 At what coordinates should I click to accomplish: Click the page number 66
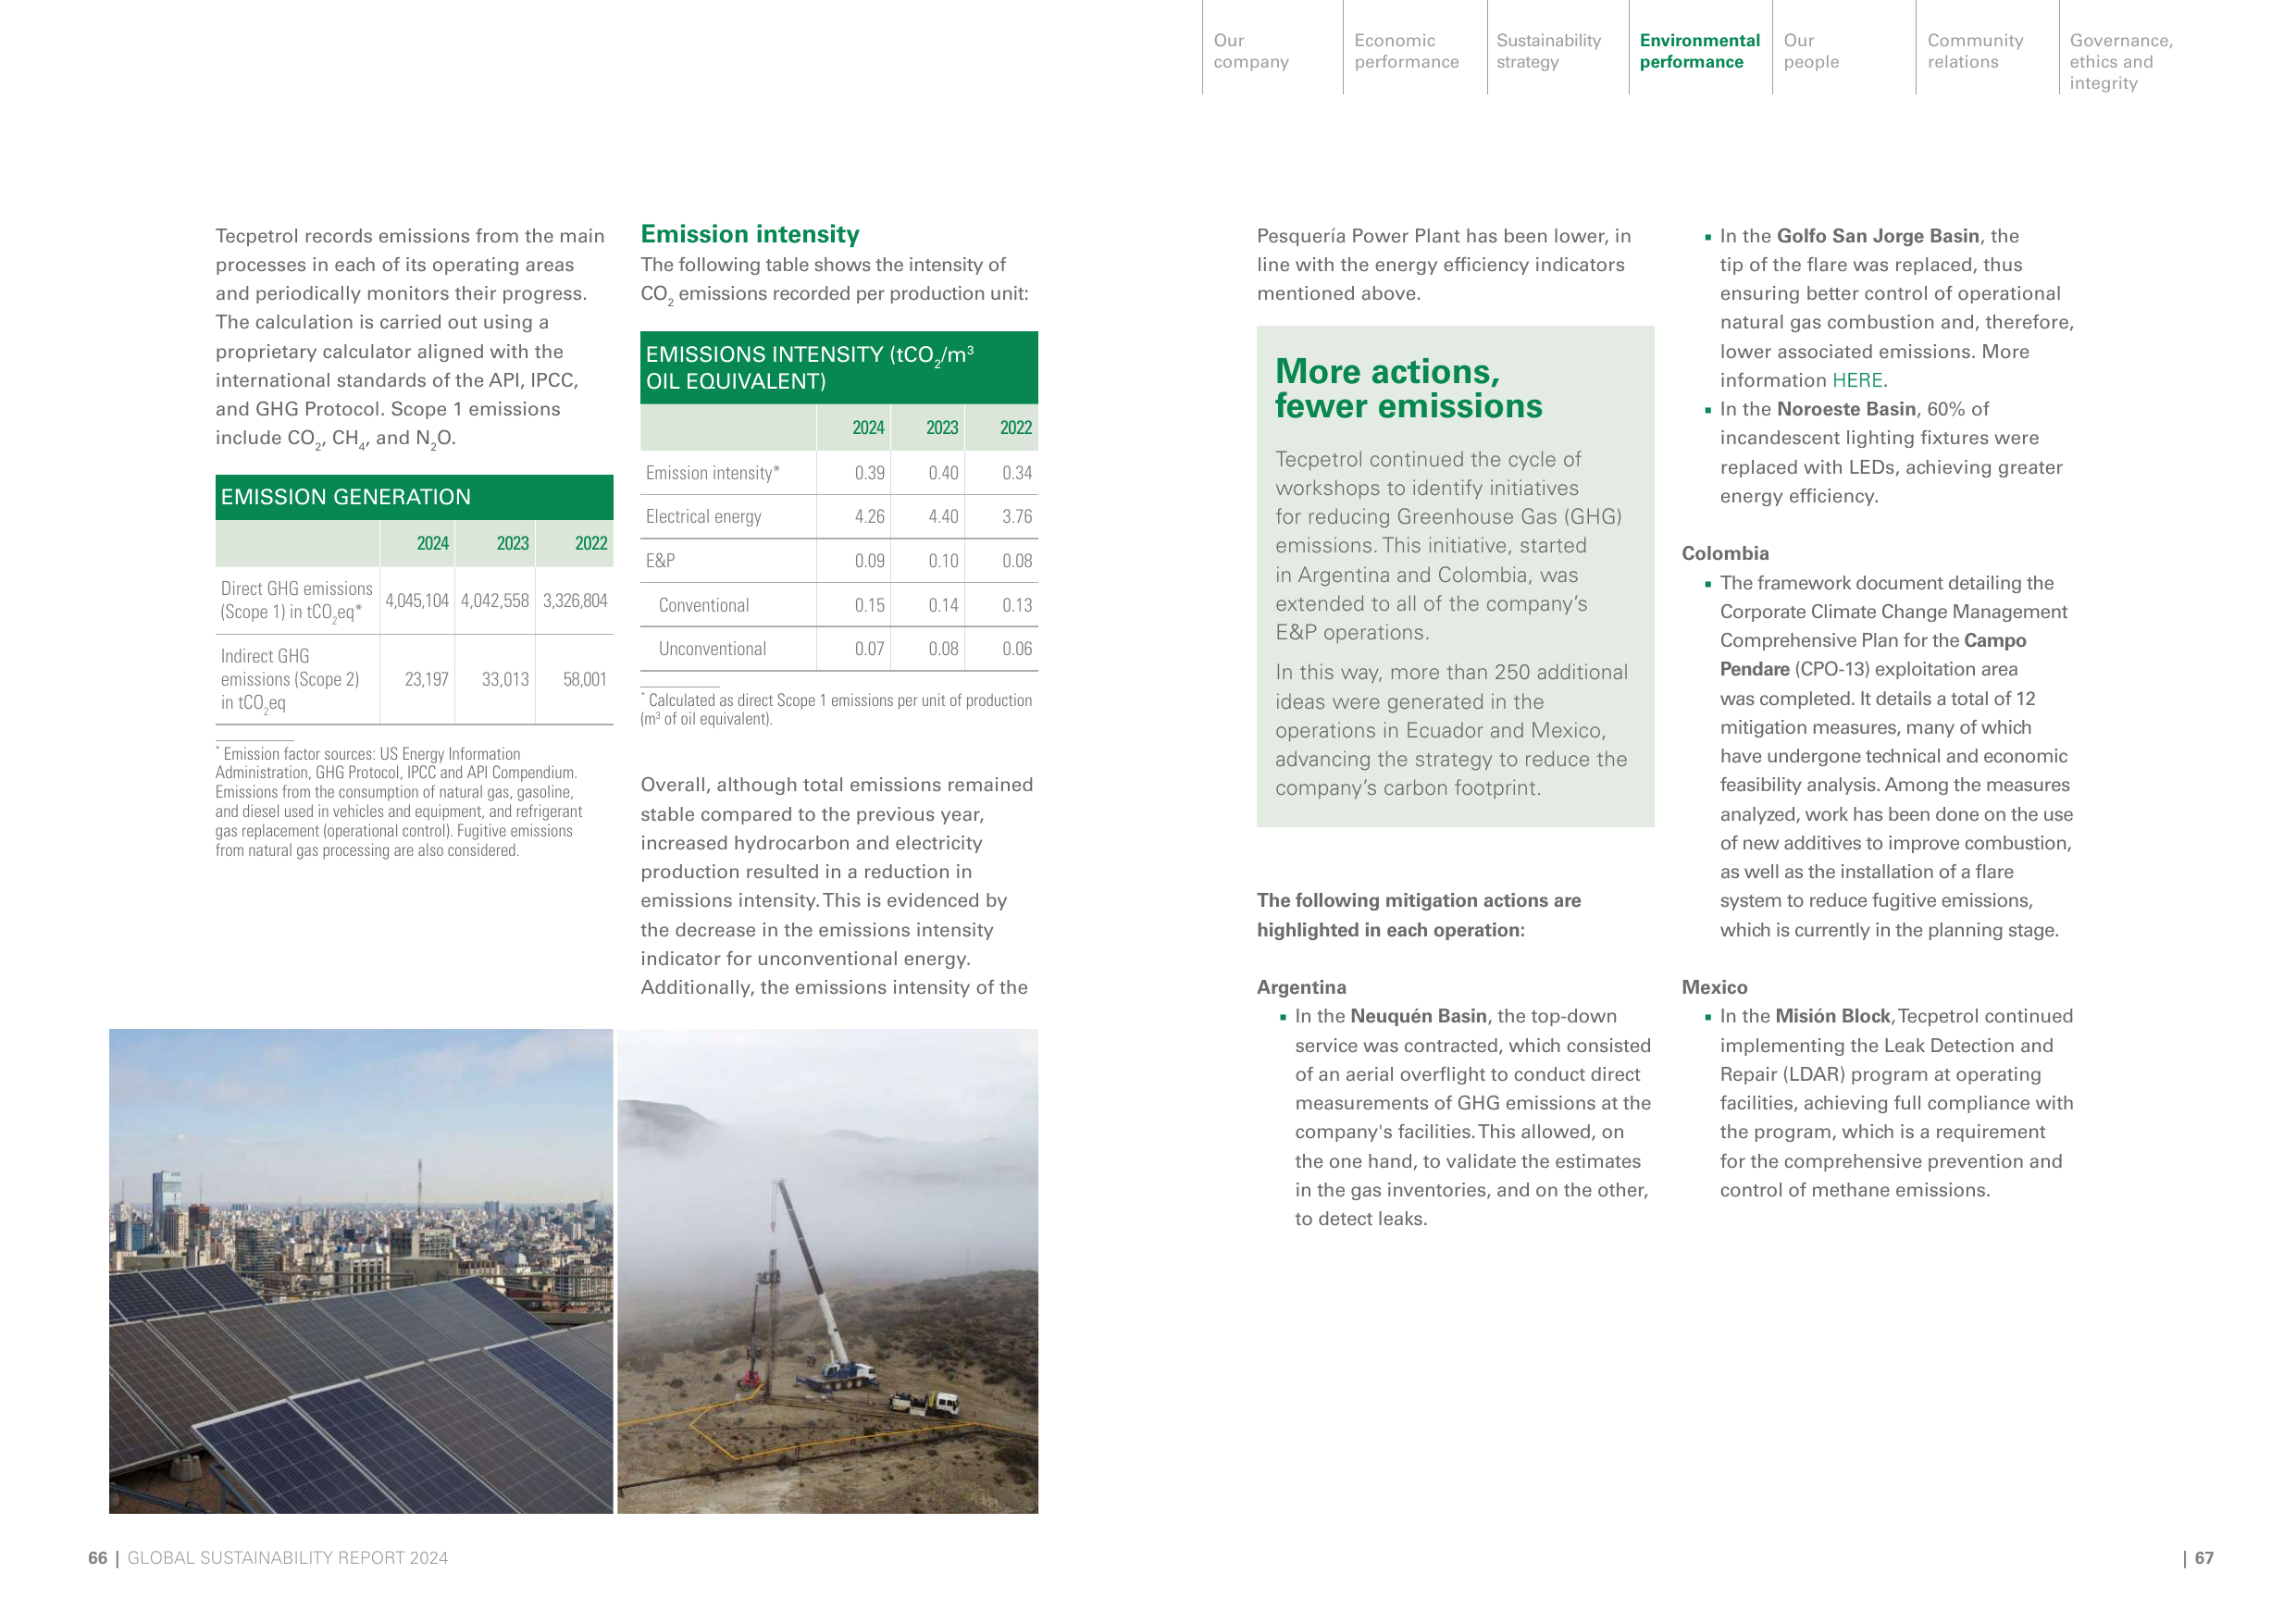tap(97, 1558)
